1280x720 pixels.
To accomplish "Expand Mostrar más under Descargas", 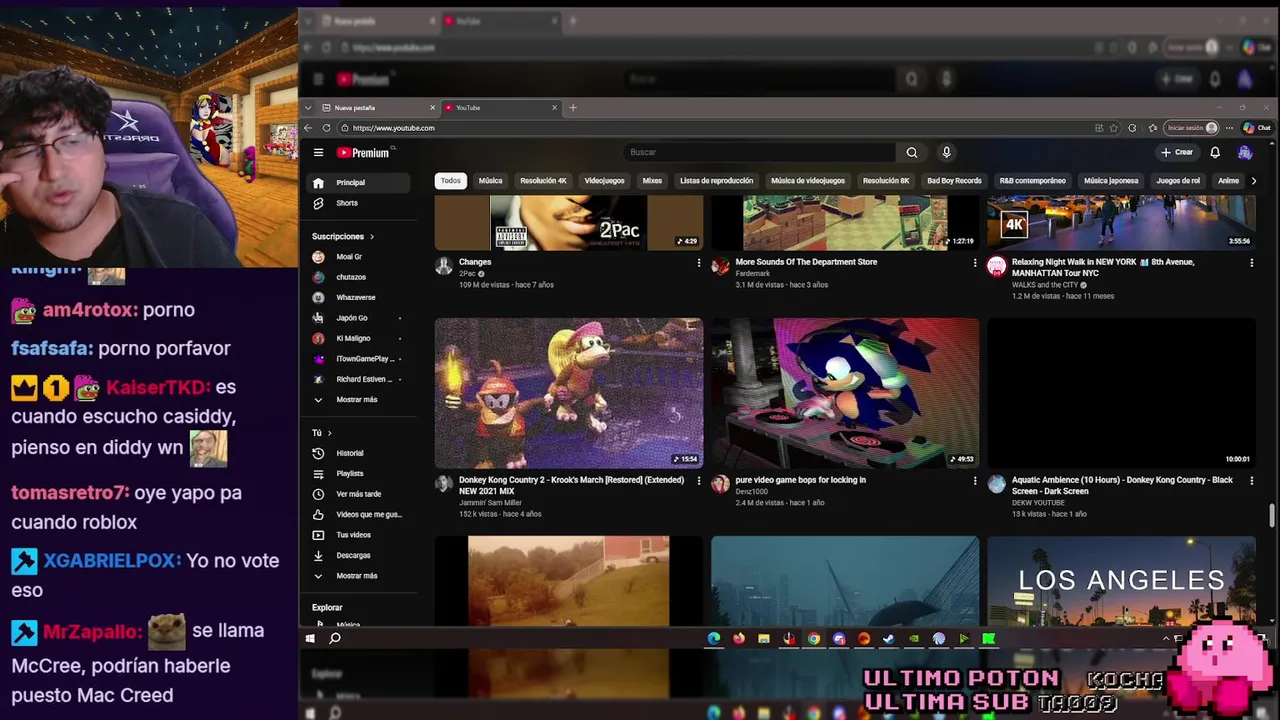I will (356, 576).
